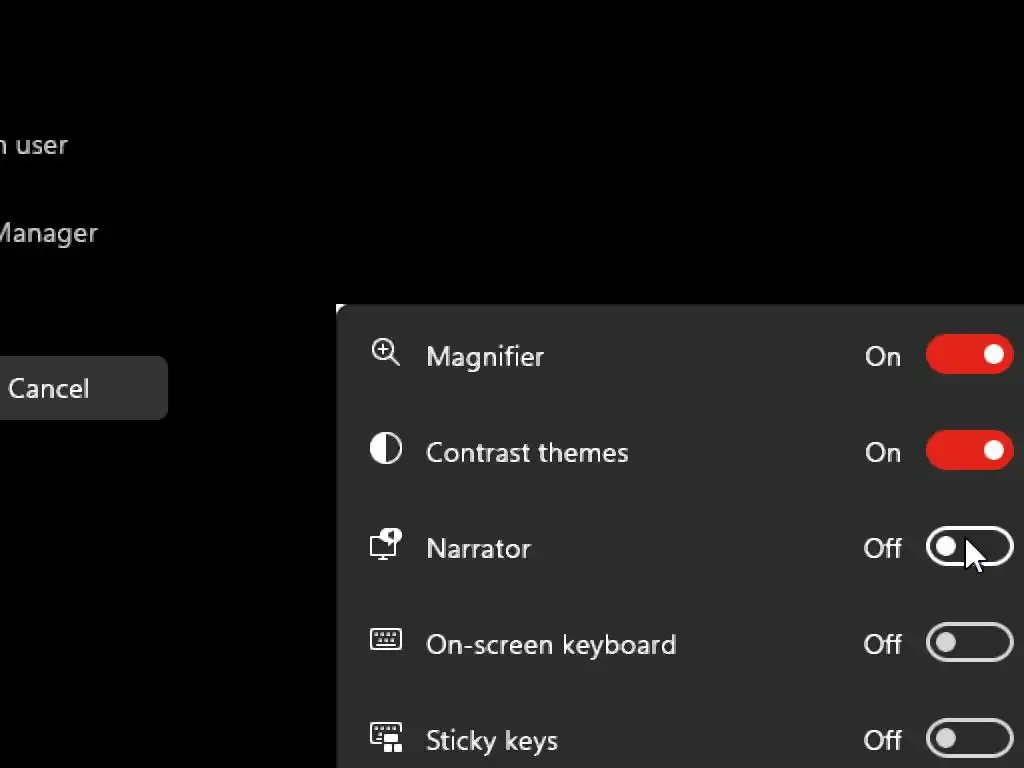
Task: Click the Narrator monitor speech icon
Action: 386,545
